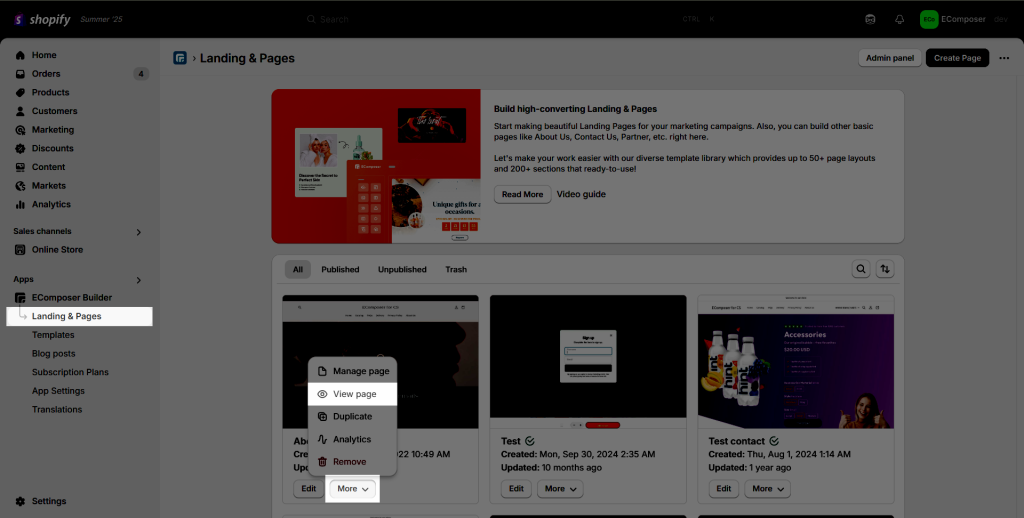Screen dimensions: 1024x518
Task: Click the published checkmark beside Test contact
Action: (x=774, y=441)
